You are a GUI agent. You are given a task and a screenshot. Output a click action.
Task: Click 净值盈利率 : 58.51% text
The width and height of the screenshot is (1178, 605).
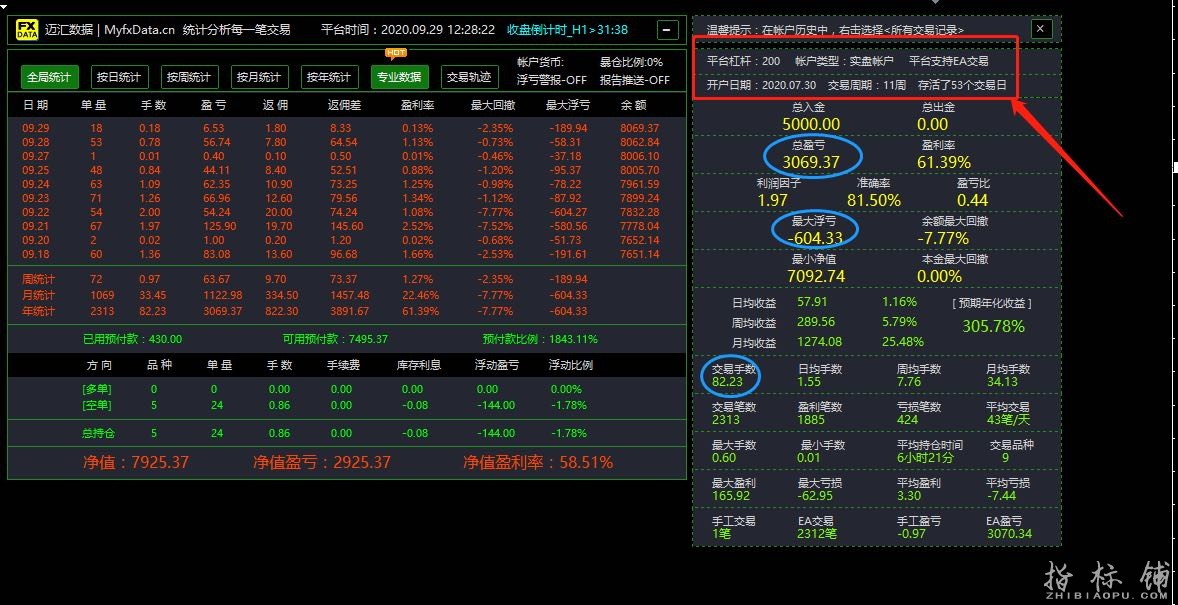click(538, 462)
